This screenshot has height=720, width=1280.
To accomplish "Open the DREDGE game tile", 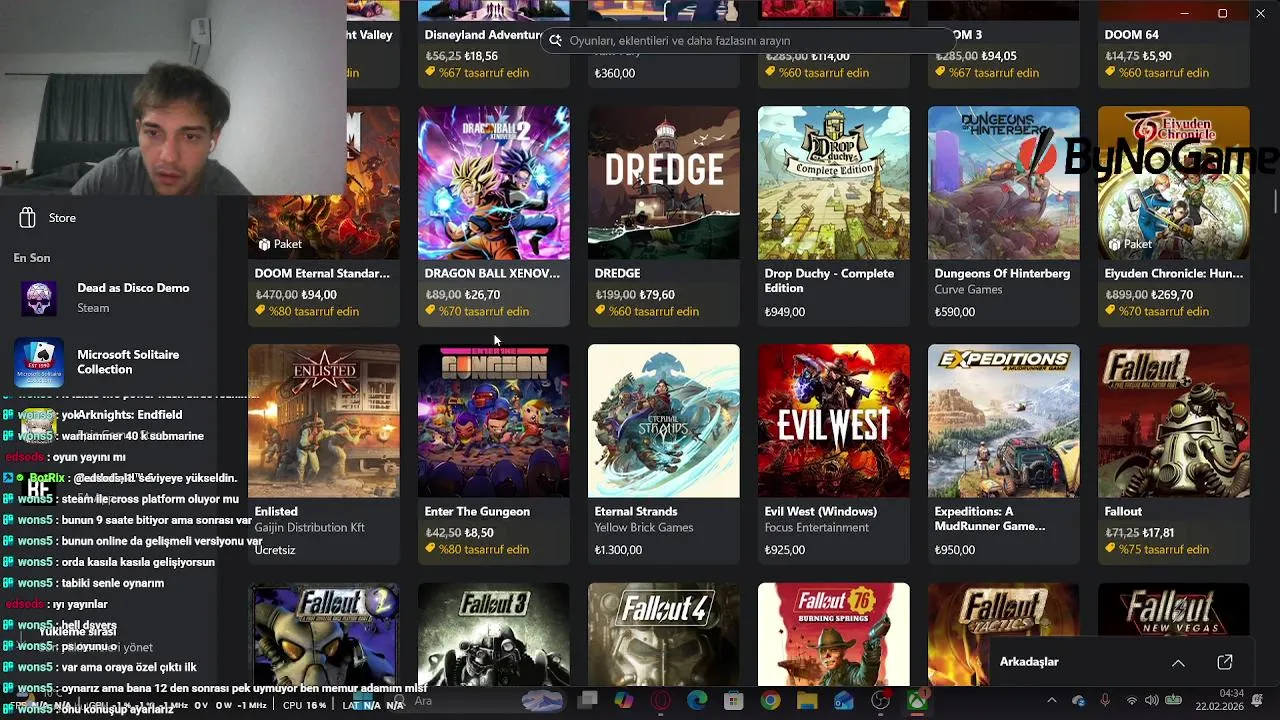I will 664,215.
